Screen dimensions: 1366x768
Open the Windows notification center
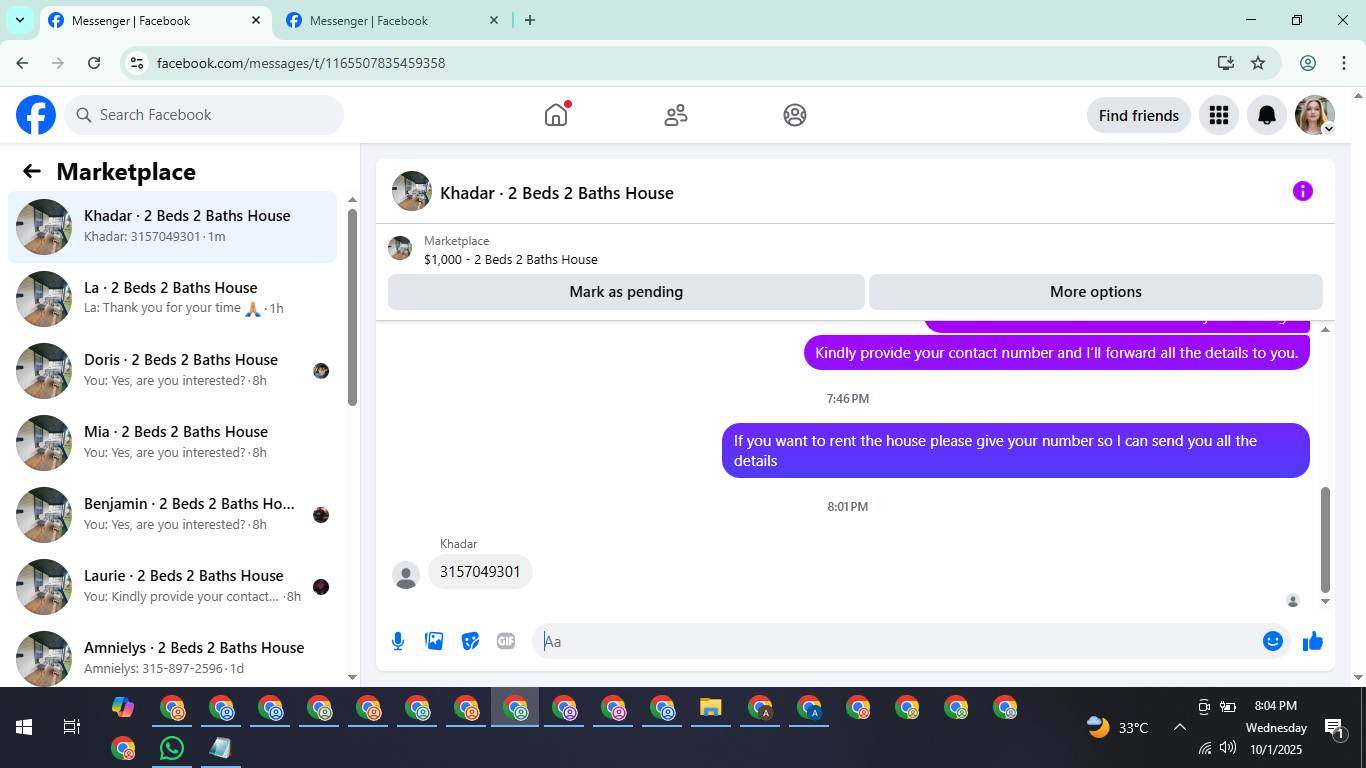[x=1334, y=727]
